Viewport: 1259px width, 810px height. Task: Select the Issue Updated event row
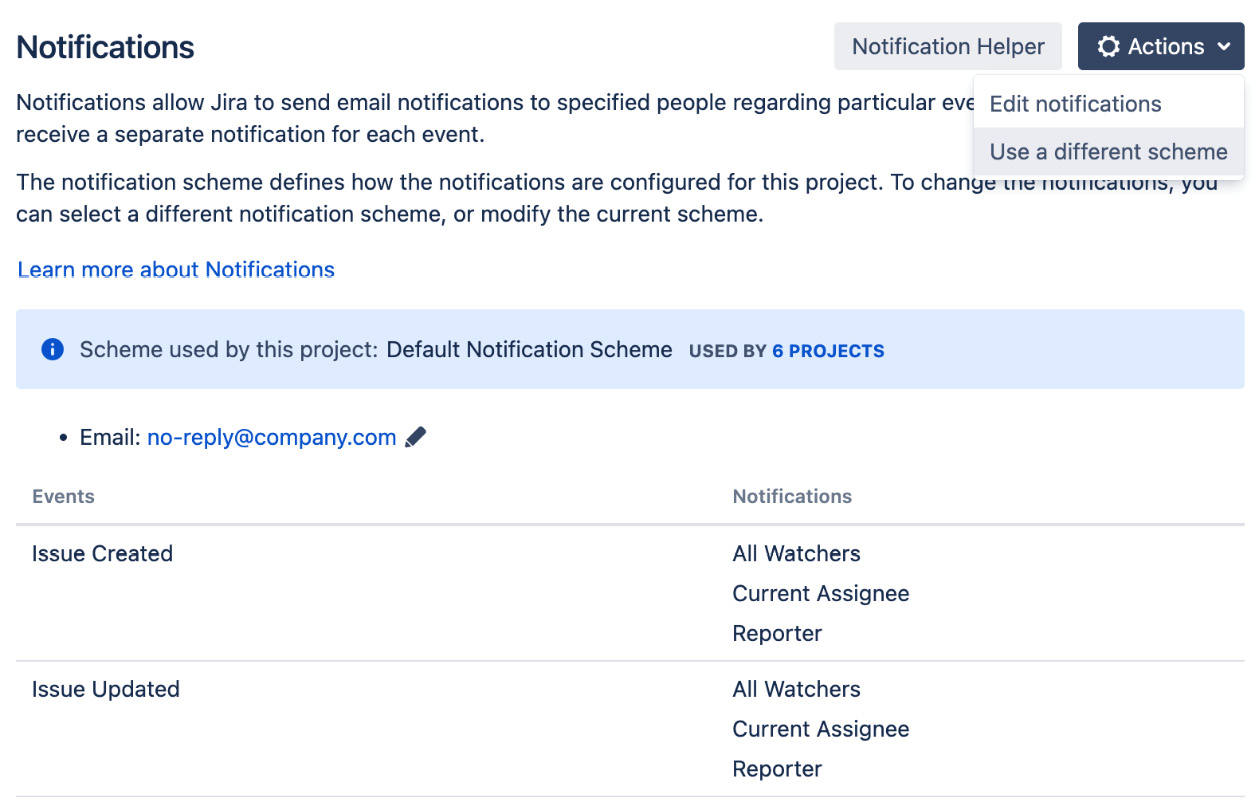click(105, 689)
